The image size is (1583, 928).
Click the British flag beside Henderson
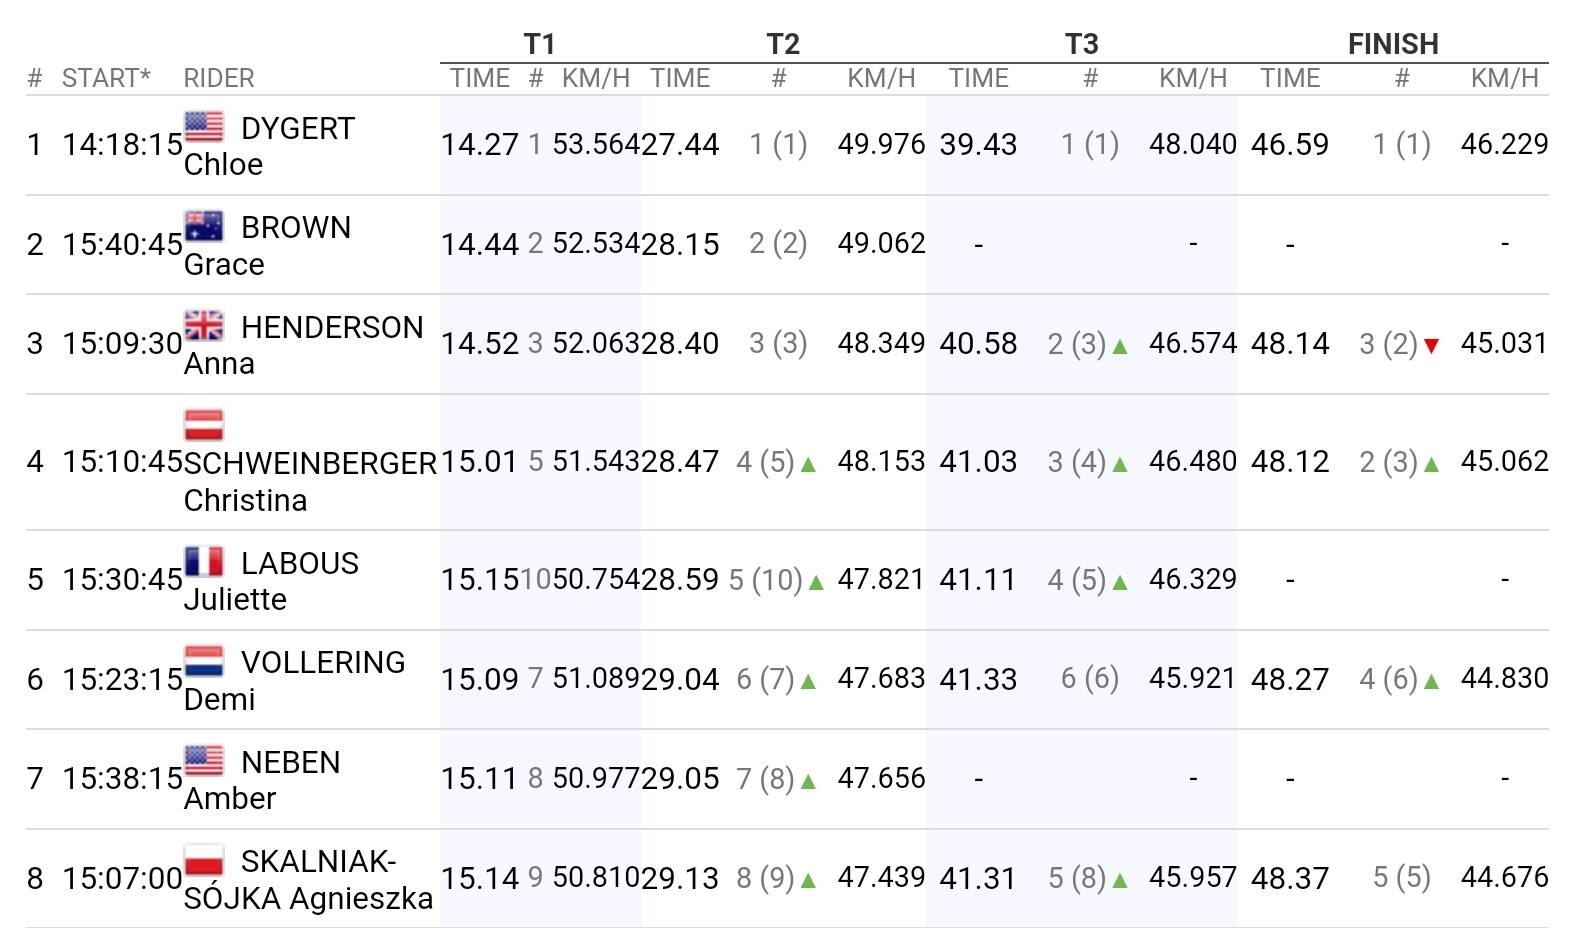(204, 325)
